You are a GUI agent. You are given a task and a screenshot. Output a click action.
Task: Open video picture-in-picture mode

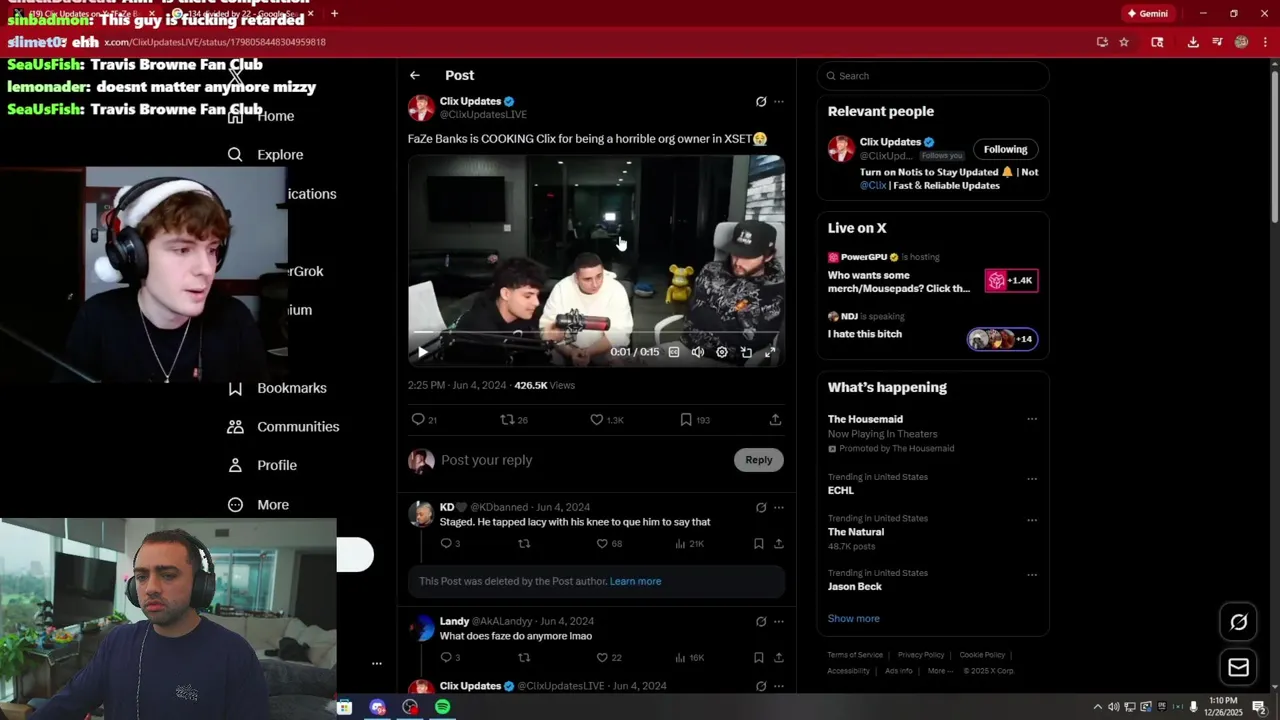(x=746, y=352)
